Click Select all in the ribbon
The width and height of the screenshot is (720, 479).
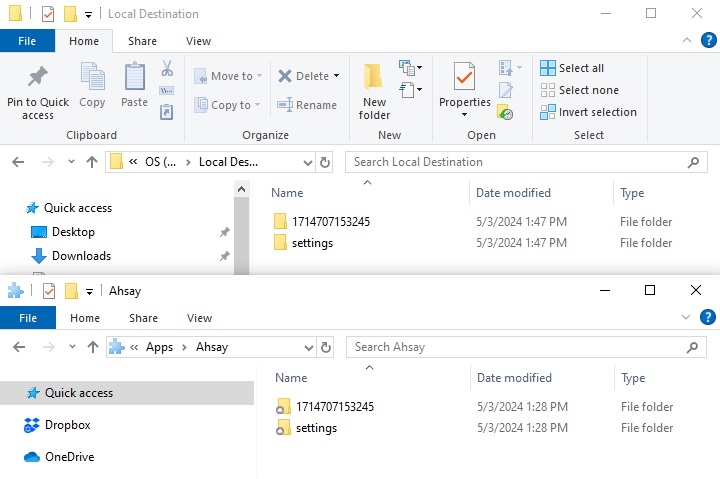click(572, 68)
